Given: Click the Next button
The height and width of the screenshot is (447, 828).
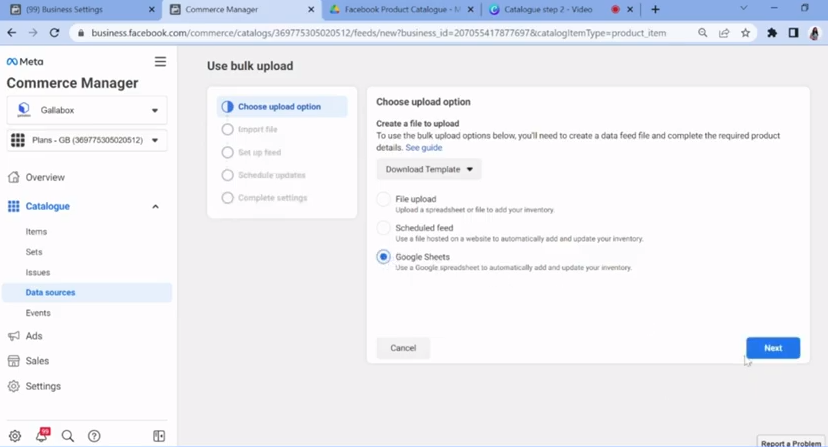Looking at the screenshot, I should point(773,348).
